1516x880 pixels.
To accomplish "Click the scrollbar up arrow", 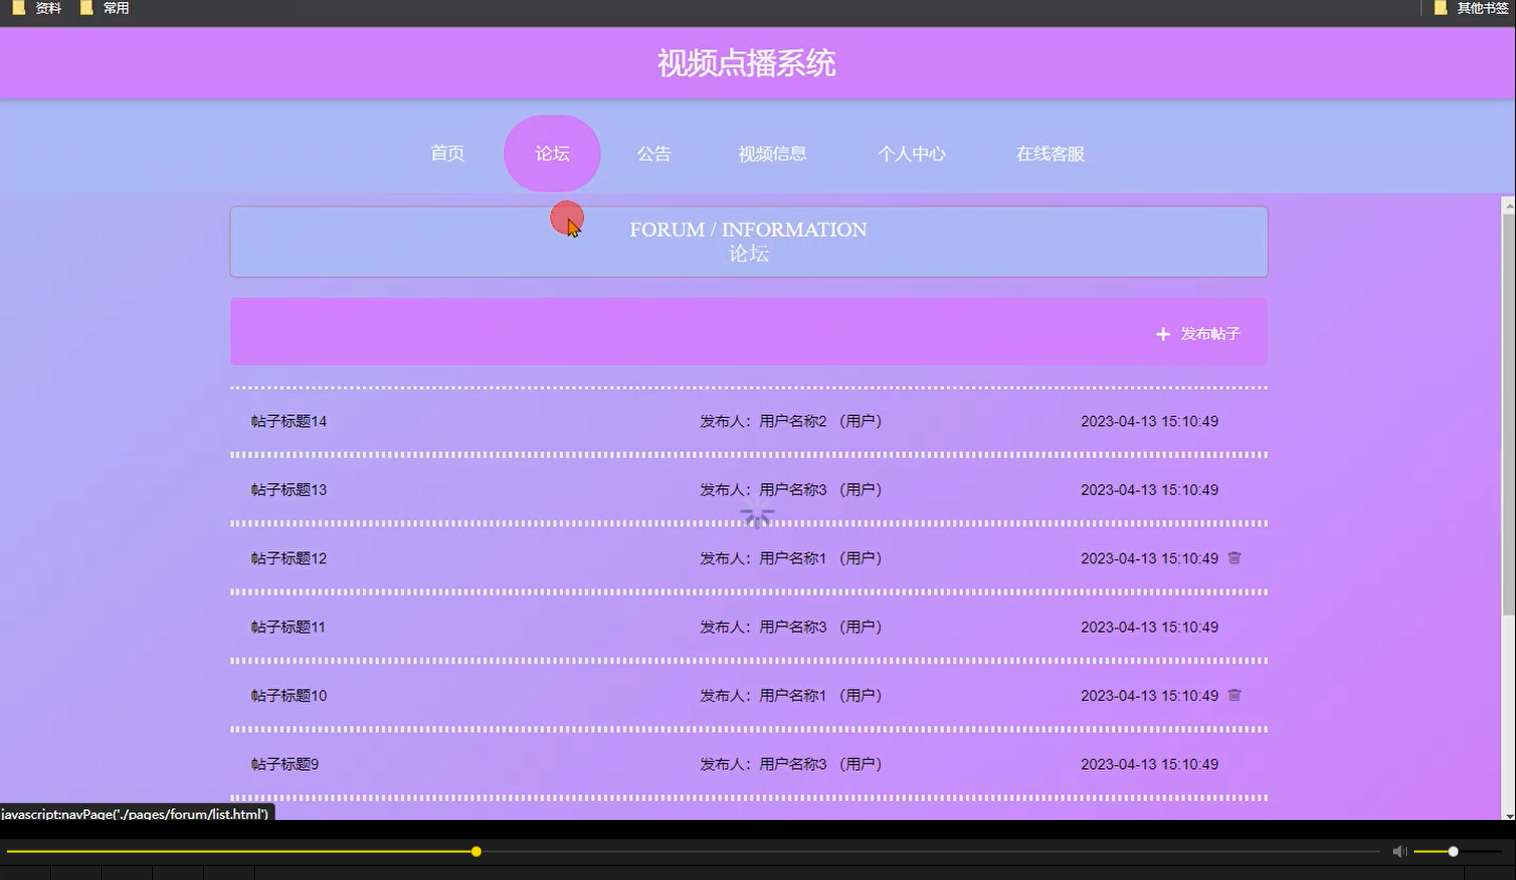I will coord(1508,205).
